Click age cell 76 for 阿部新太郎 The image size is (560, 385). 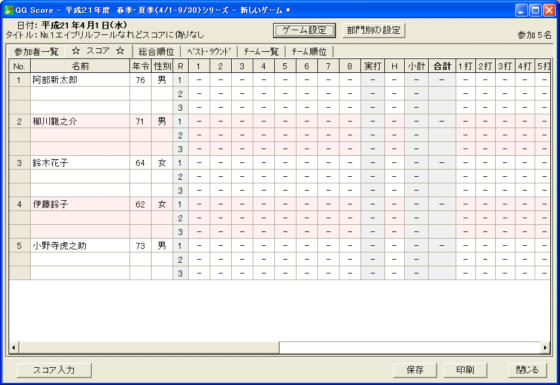point(140,80)
